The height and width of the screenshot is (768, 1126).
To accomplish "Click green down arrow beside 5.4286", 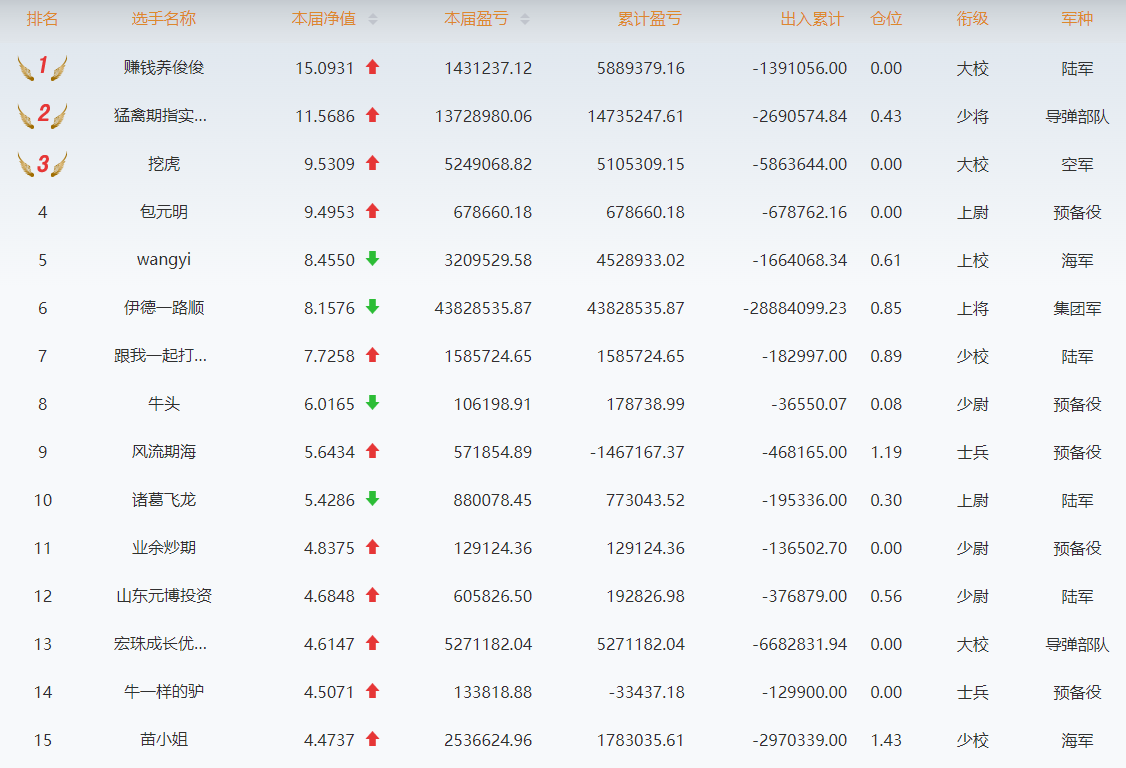I will (372, 499).
